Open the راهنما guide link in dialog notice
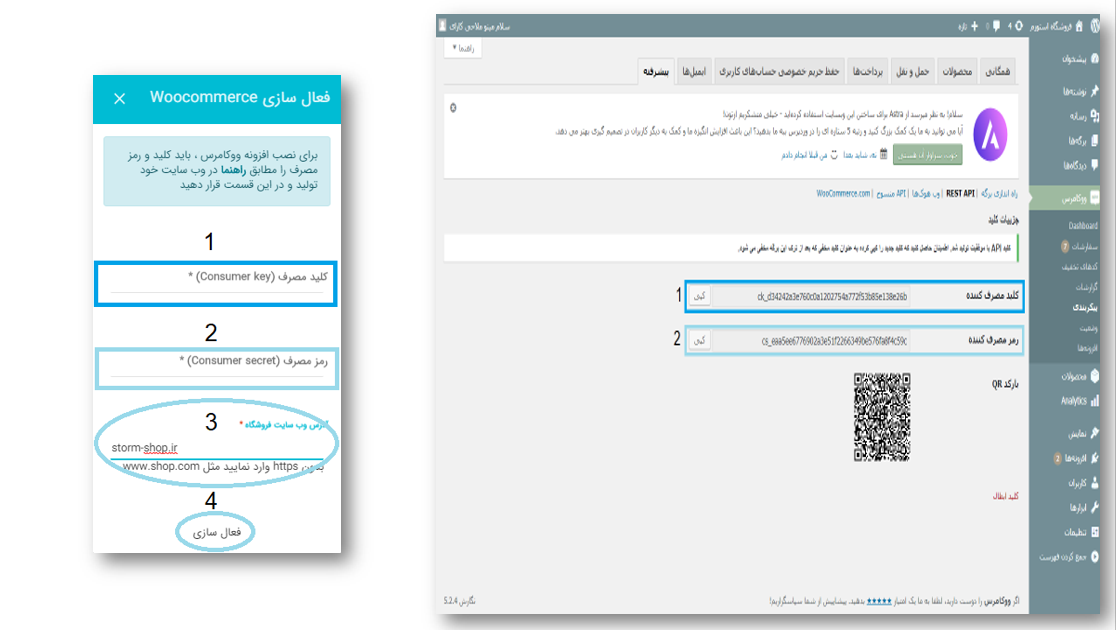This screenshot has height=630, width=1116. coord(233,169)
